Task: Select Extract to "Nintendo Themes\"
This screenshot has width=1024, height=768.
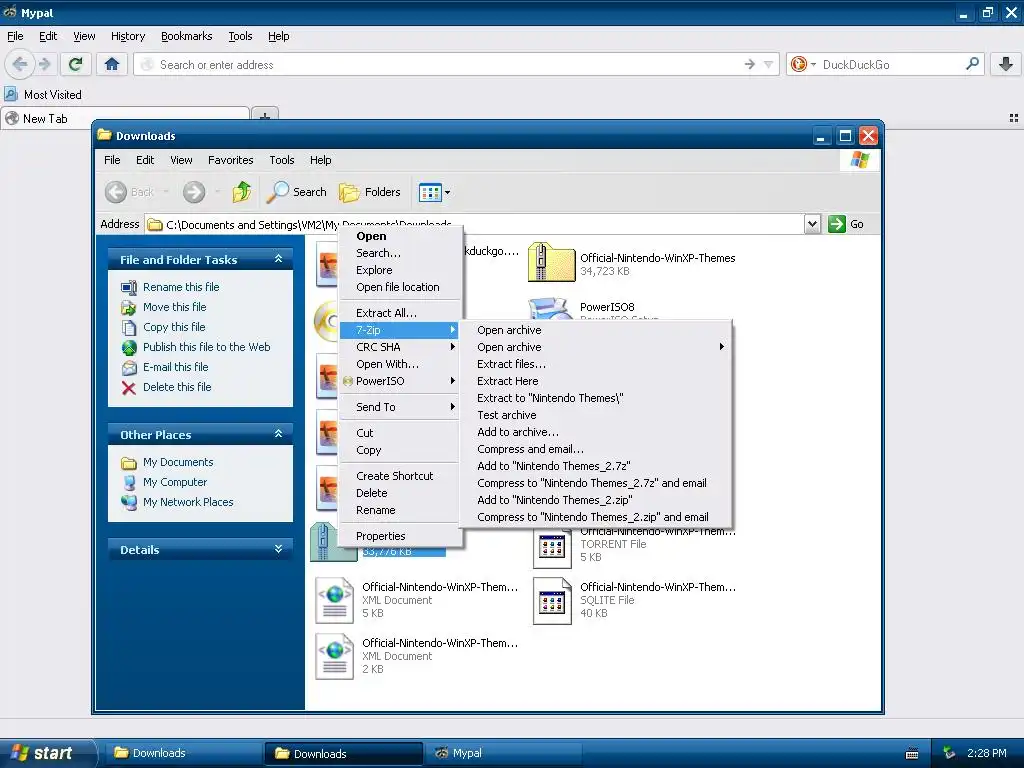Action: tap(596, 398)
